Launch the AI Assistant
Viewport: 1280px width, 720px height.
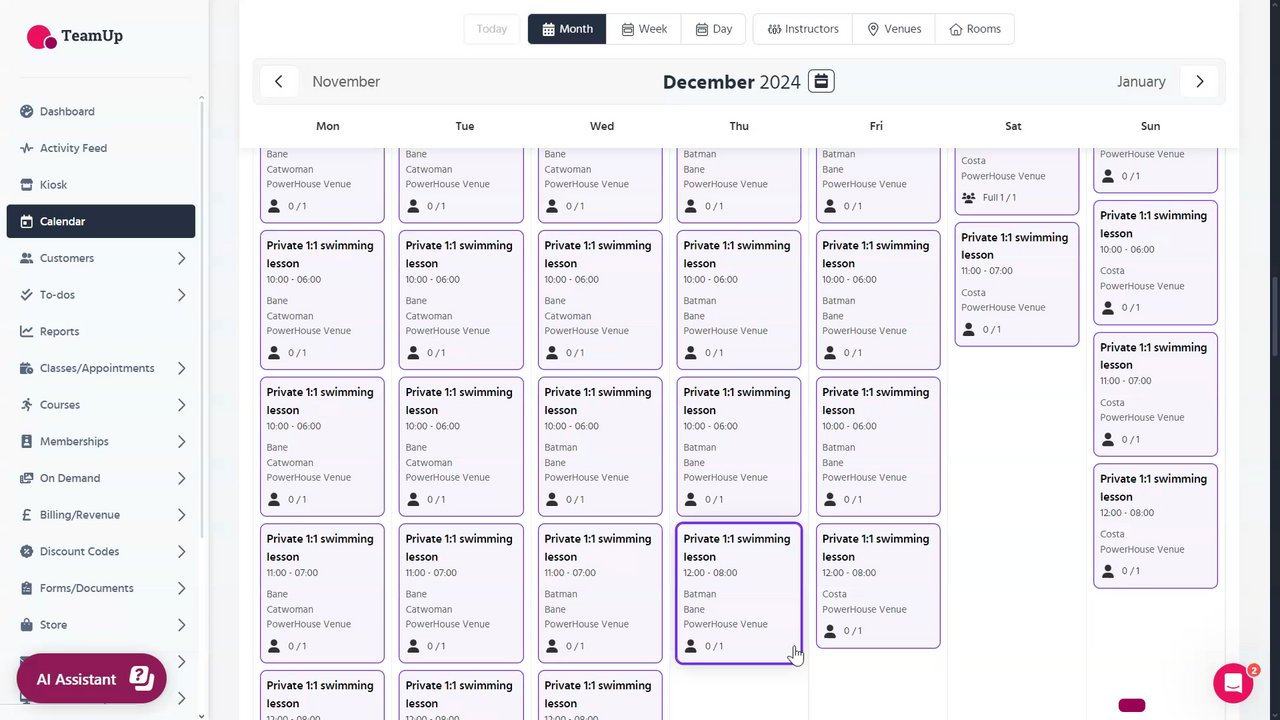92,679
